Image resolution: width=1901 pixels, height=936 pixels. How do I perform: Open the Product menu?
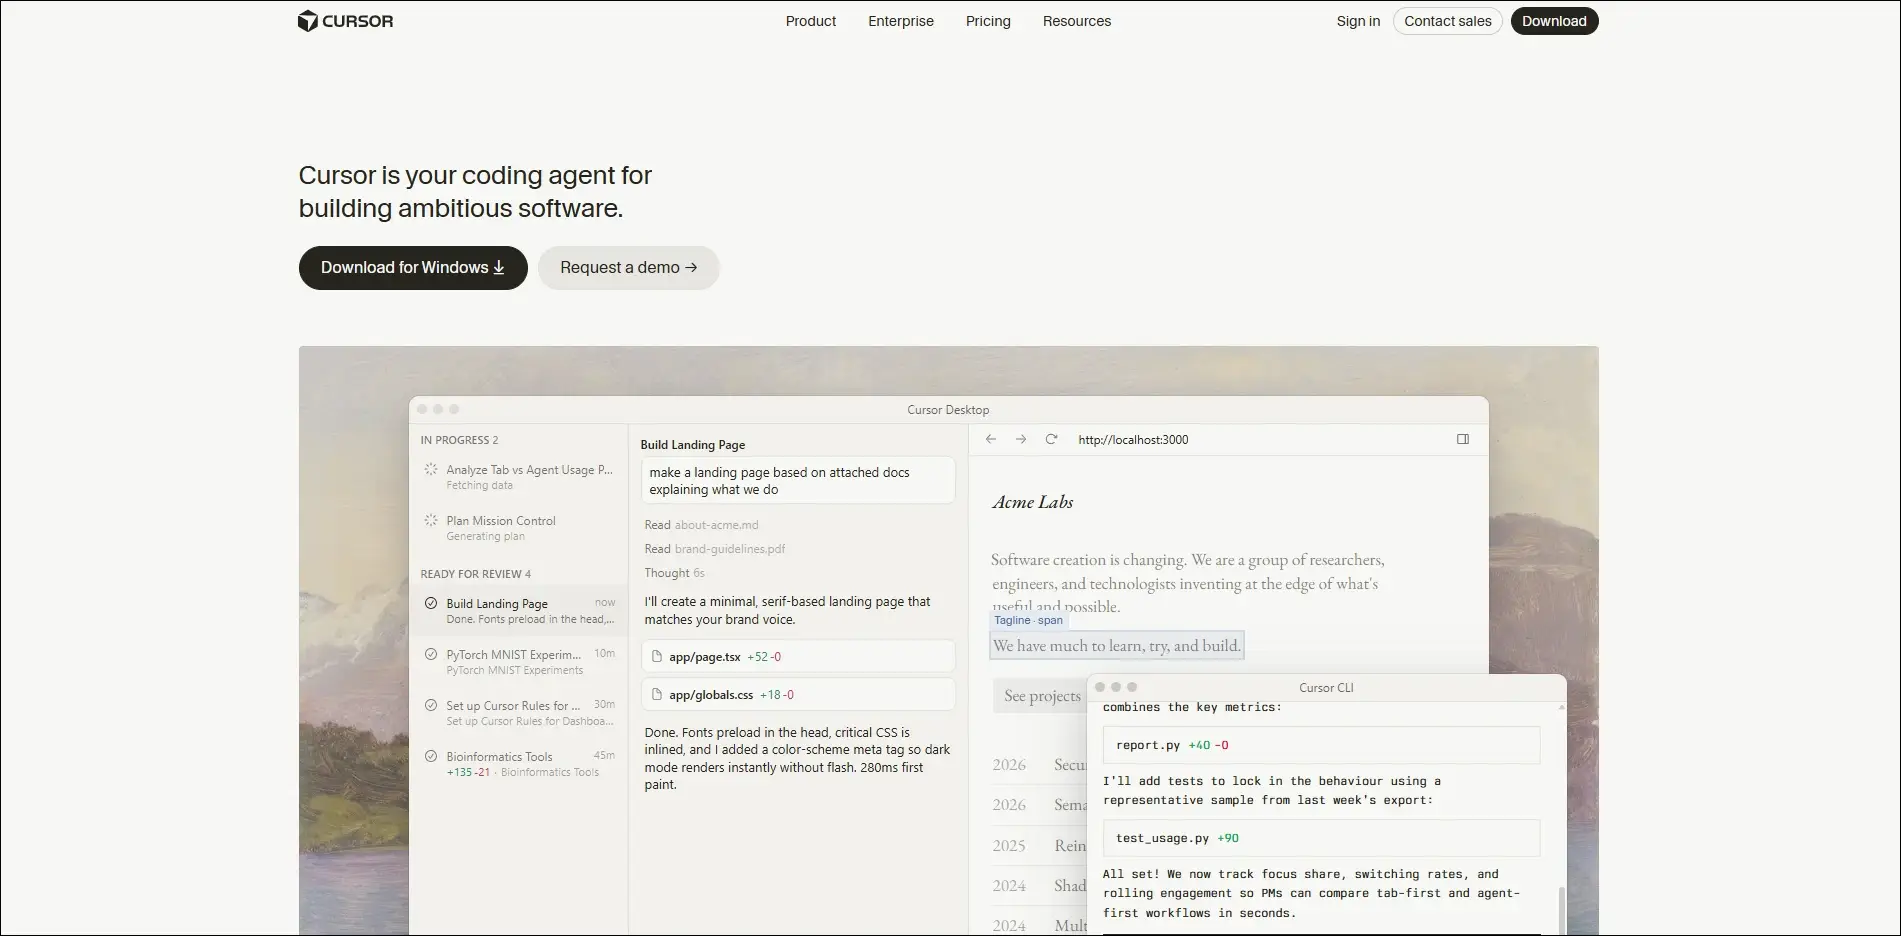(x=811, y=21)
